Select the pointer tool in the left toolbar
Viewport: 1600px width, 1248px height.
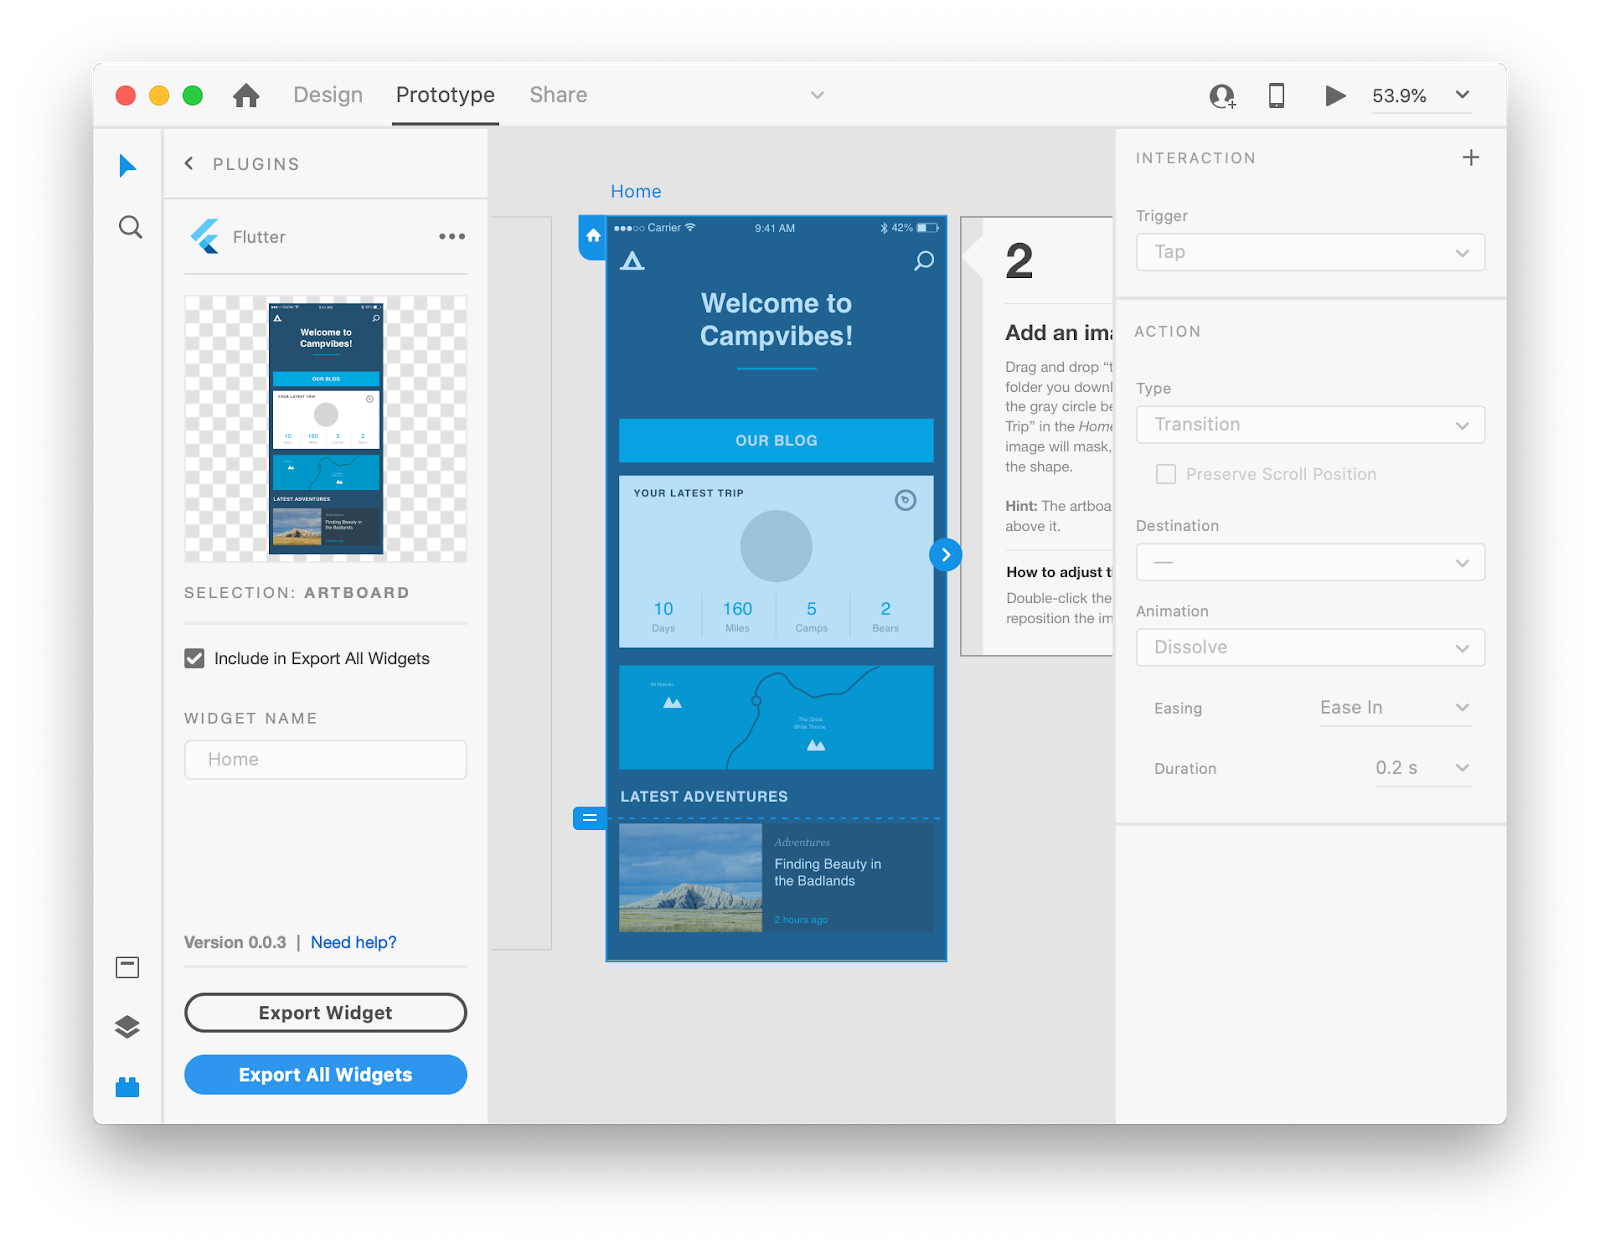pos(128,166)
